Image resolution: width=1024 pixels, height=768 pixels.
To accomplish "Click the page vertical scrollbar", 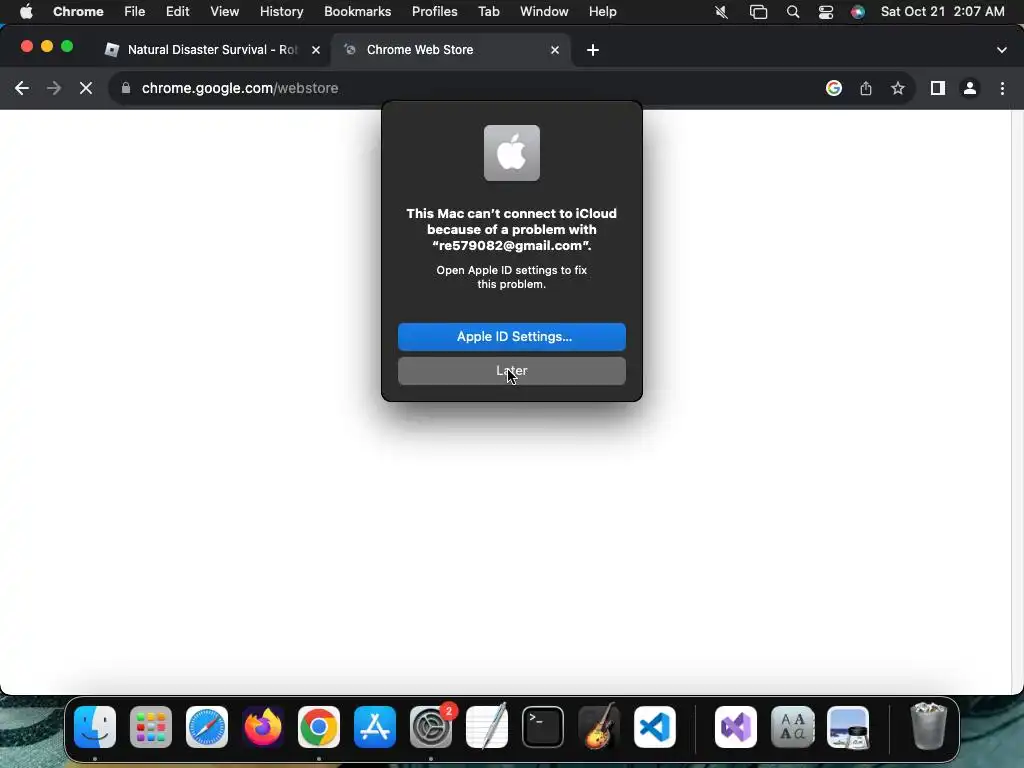I will point(1017,402).
